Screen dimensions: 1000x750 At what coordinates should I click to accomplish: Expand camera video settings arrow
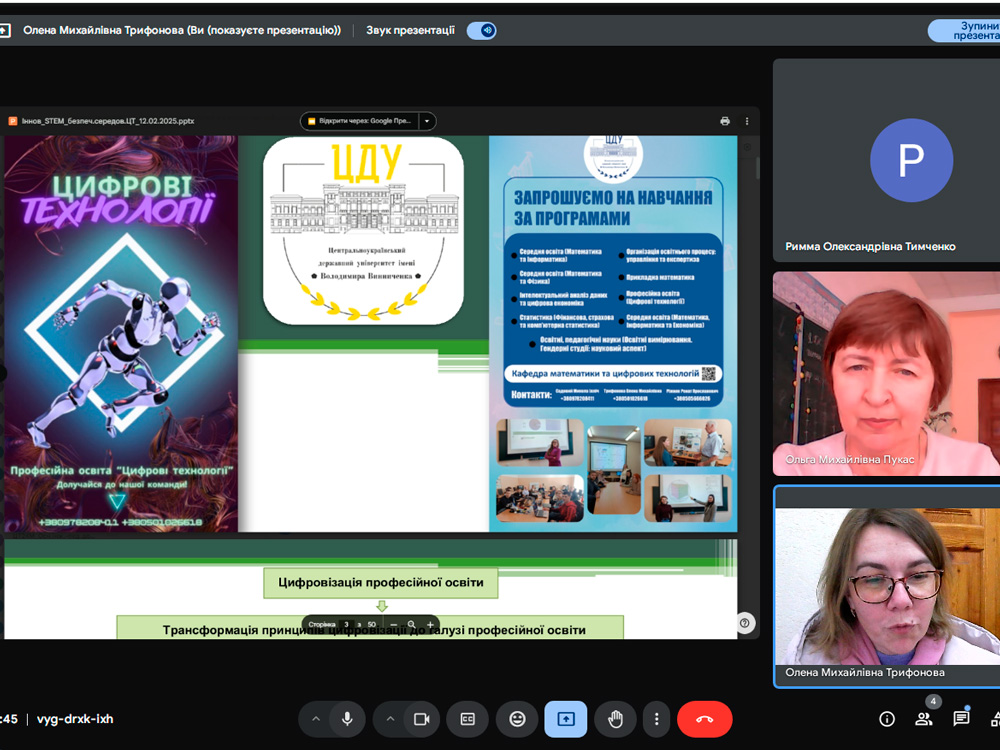click(390, 719)
